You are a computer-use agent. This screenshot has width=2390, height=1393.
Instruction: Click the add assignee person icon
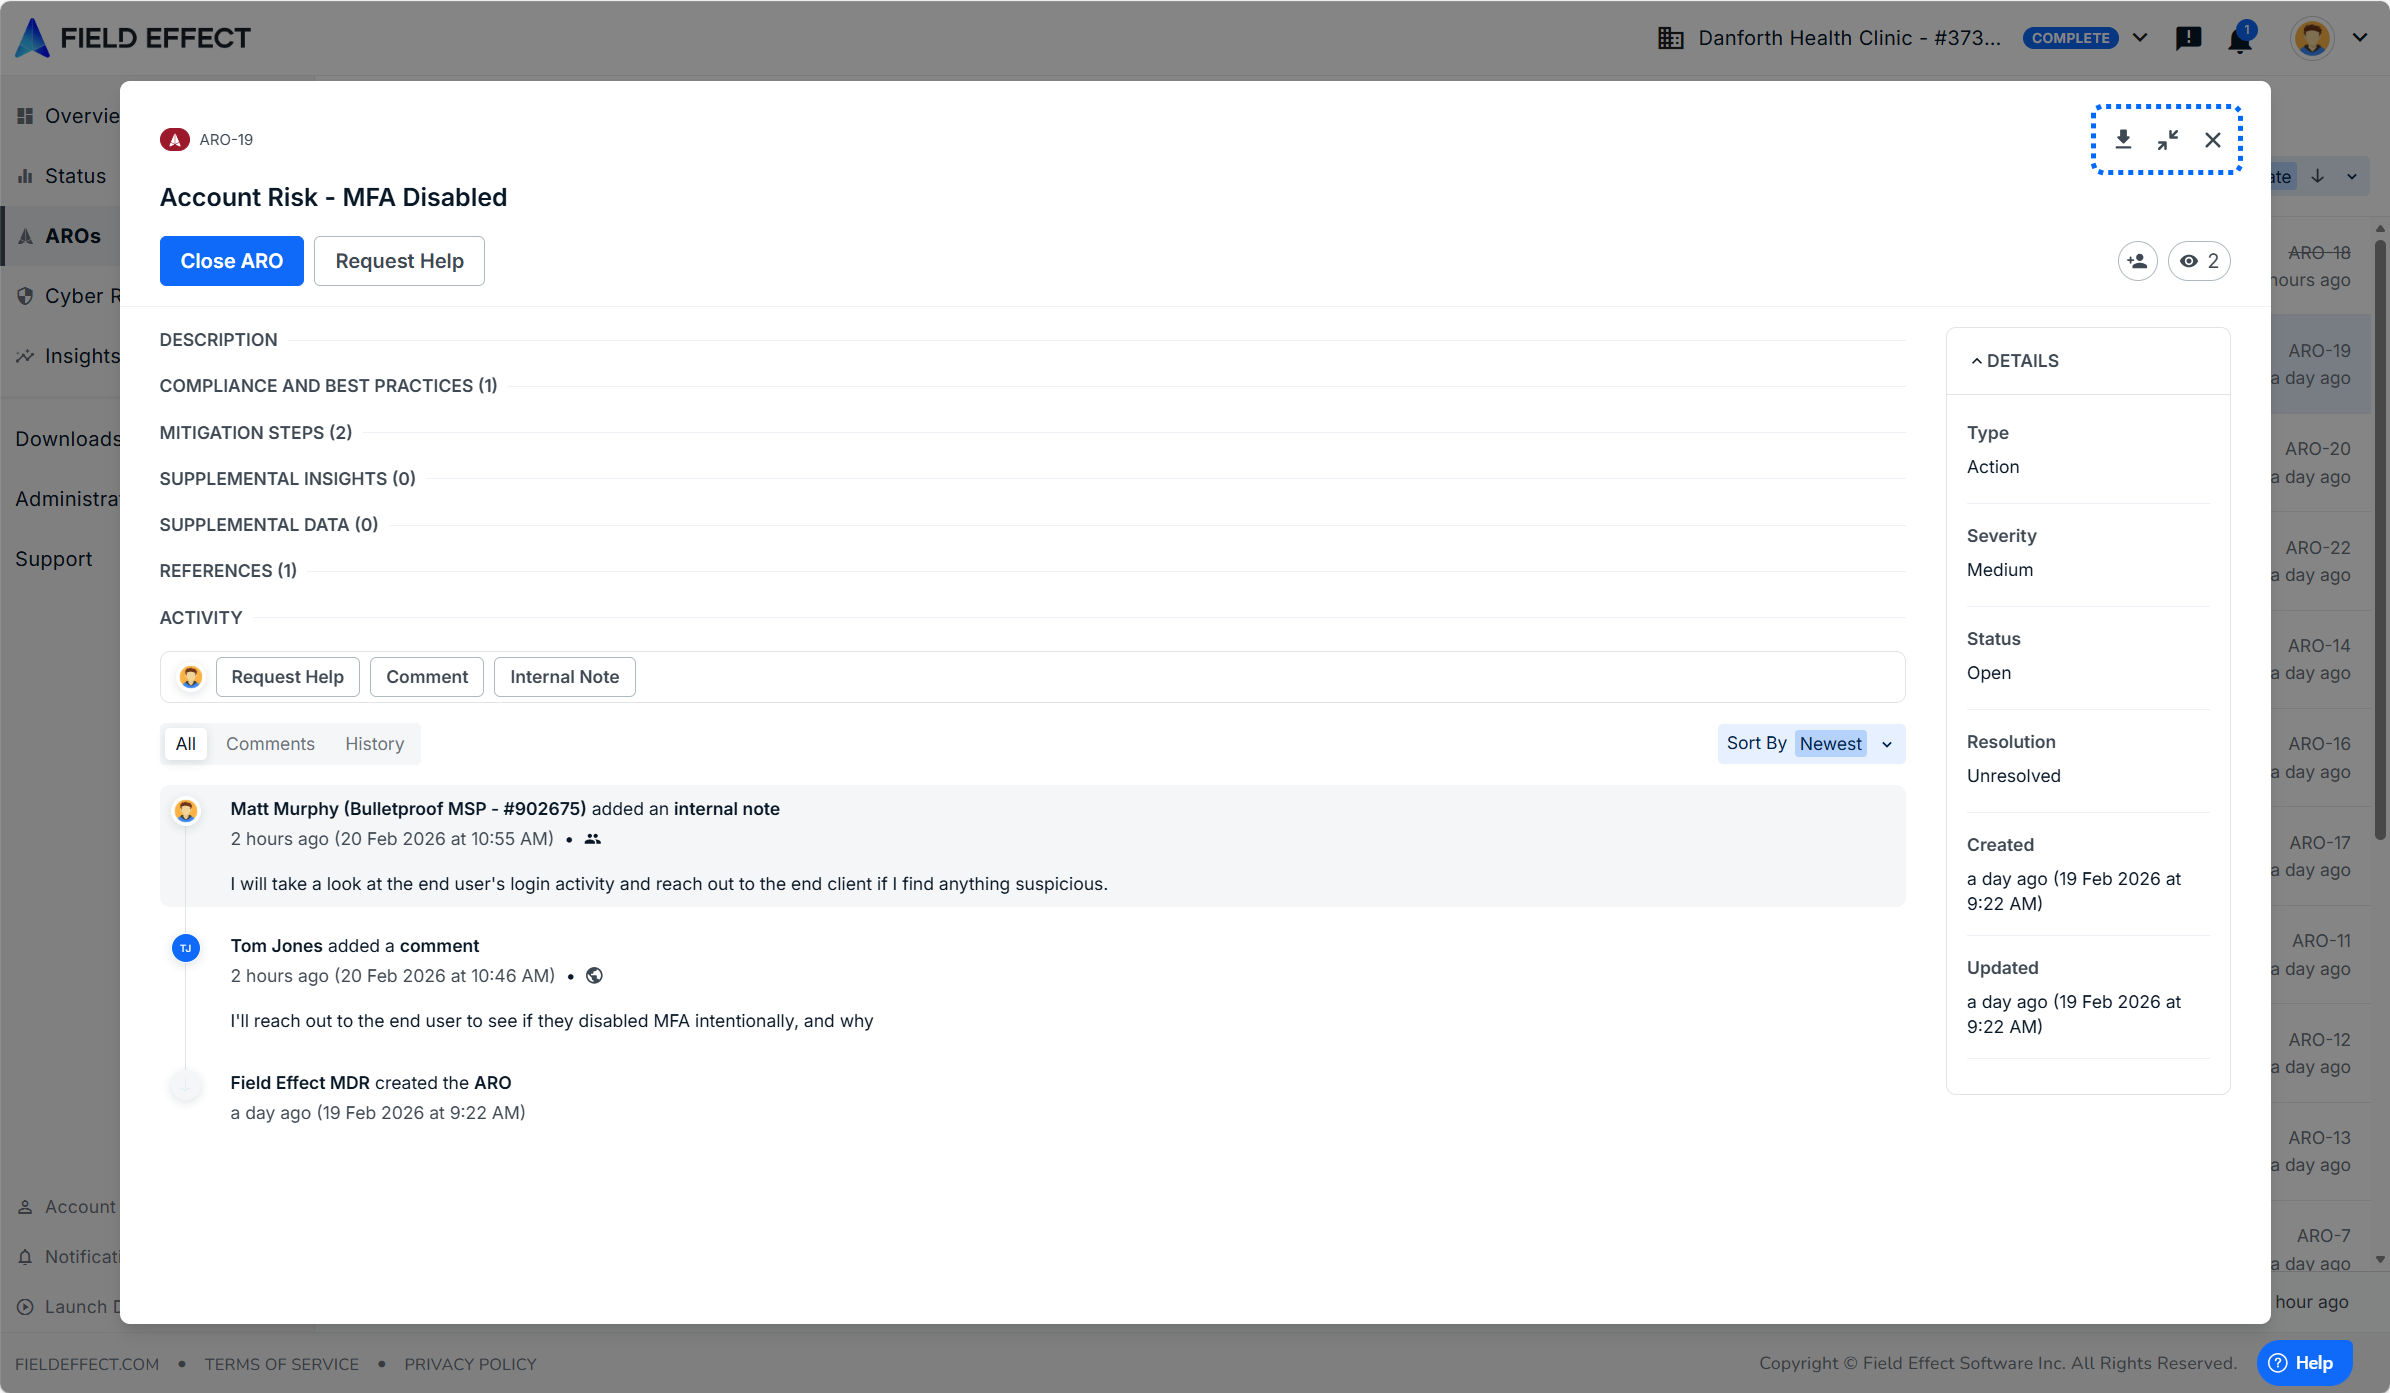pyautogui.click(x=2137, y=261)
